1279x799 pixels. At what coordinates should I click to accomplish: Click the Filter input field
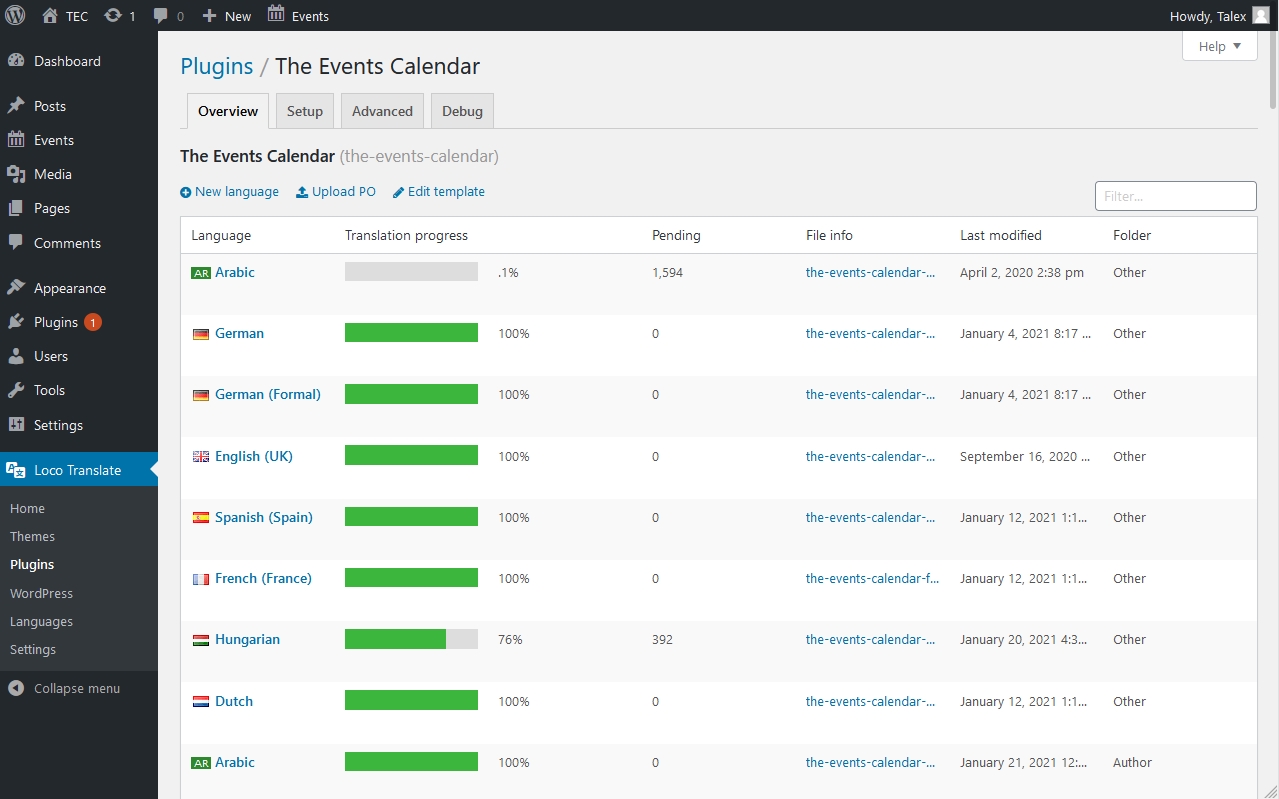[x=1175, y=196]
